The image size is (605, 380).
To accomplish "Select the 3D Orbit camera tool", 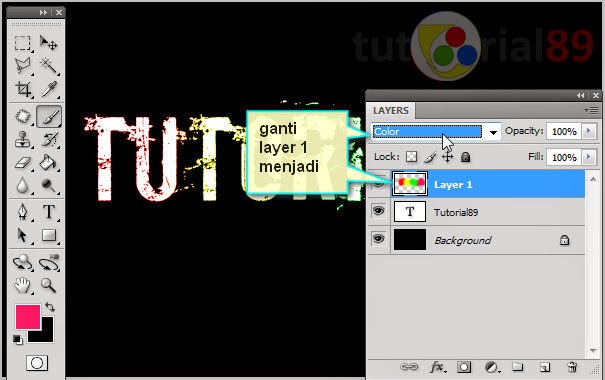I will click(x=49, y=262).
